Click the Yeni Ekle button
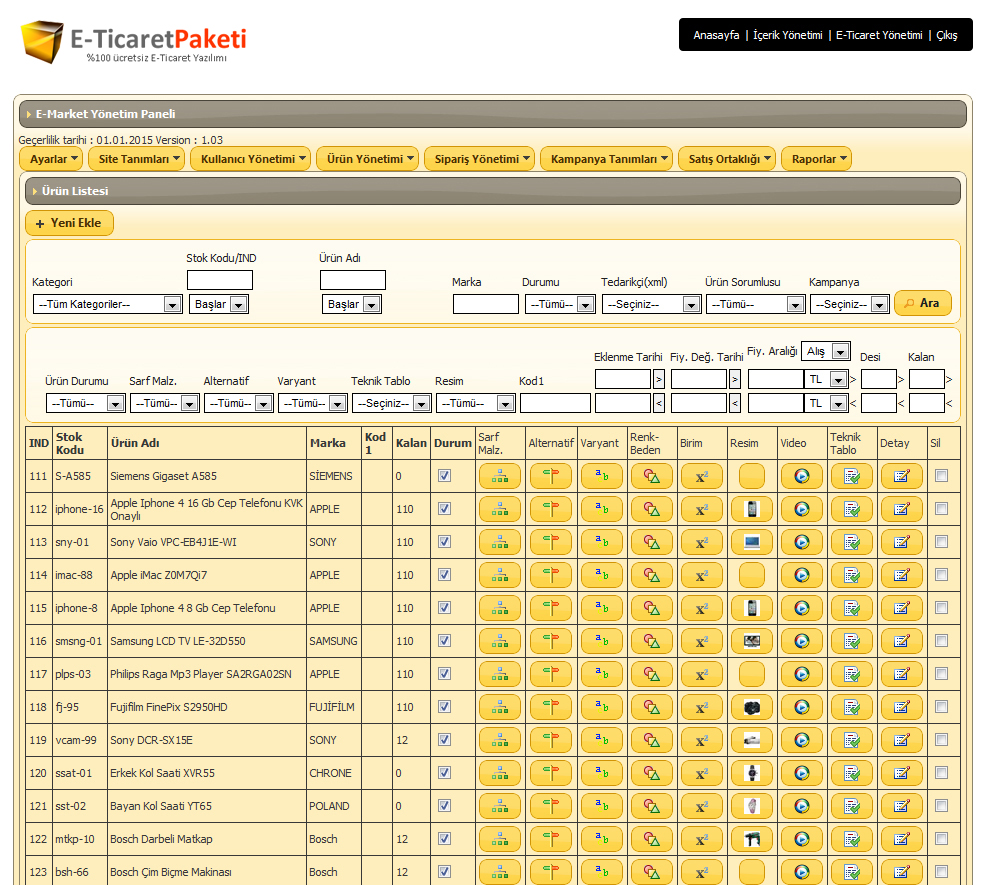This screenshot has height=885, width=986. [69, 223]
